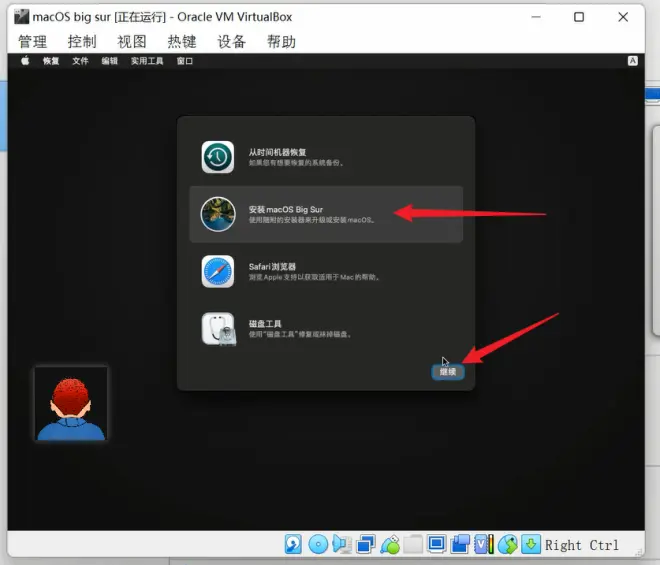Open the 热键 menu in VirtualBox
Screen dimensions: 660x565
[182, 42]
